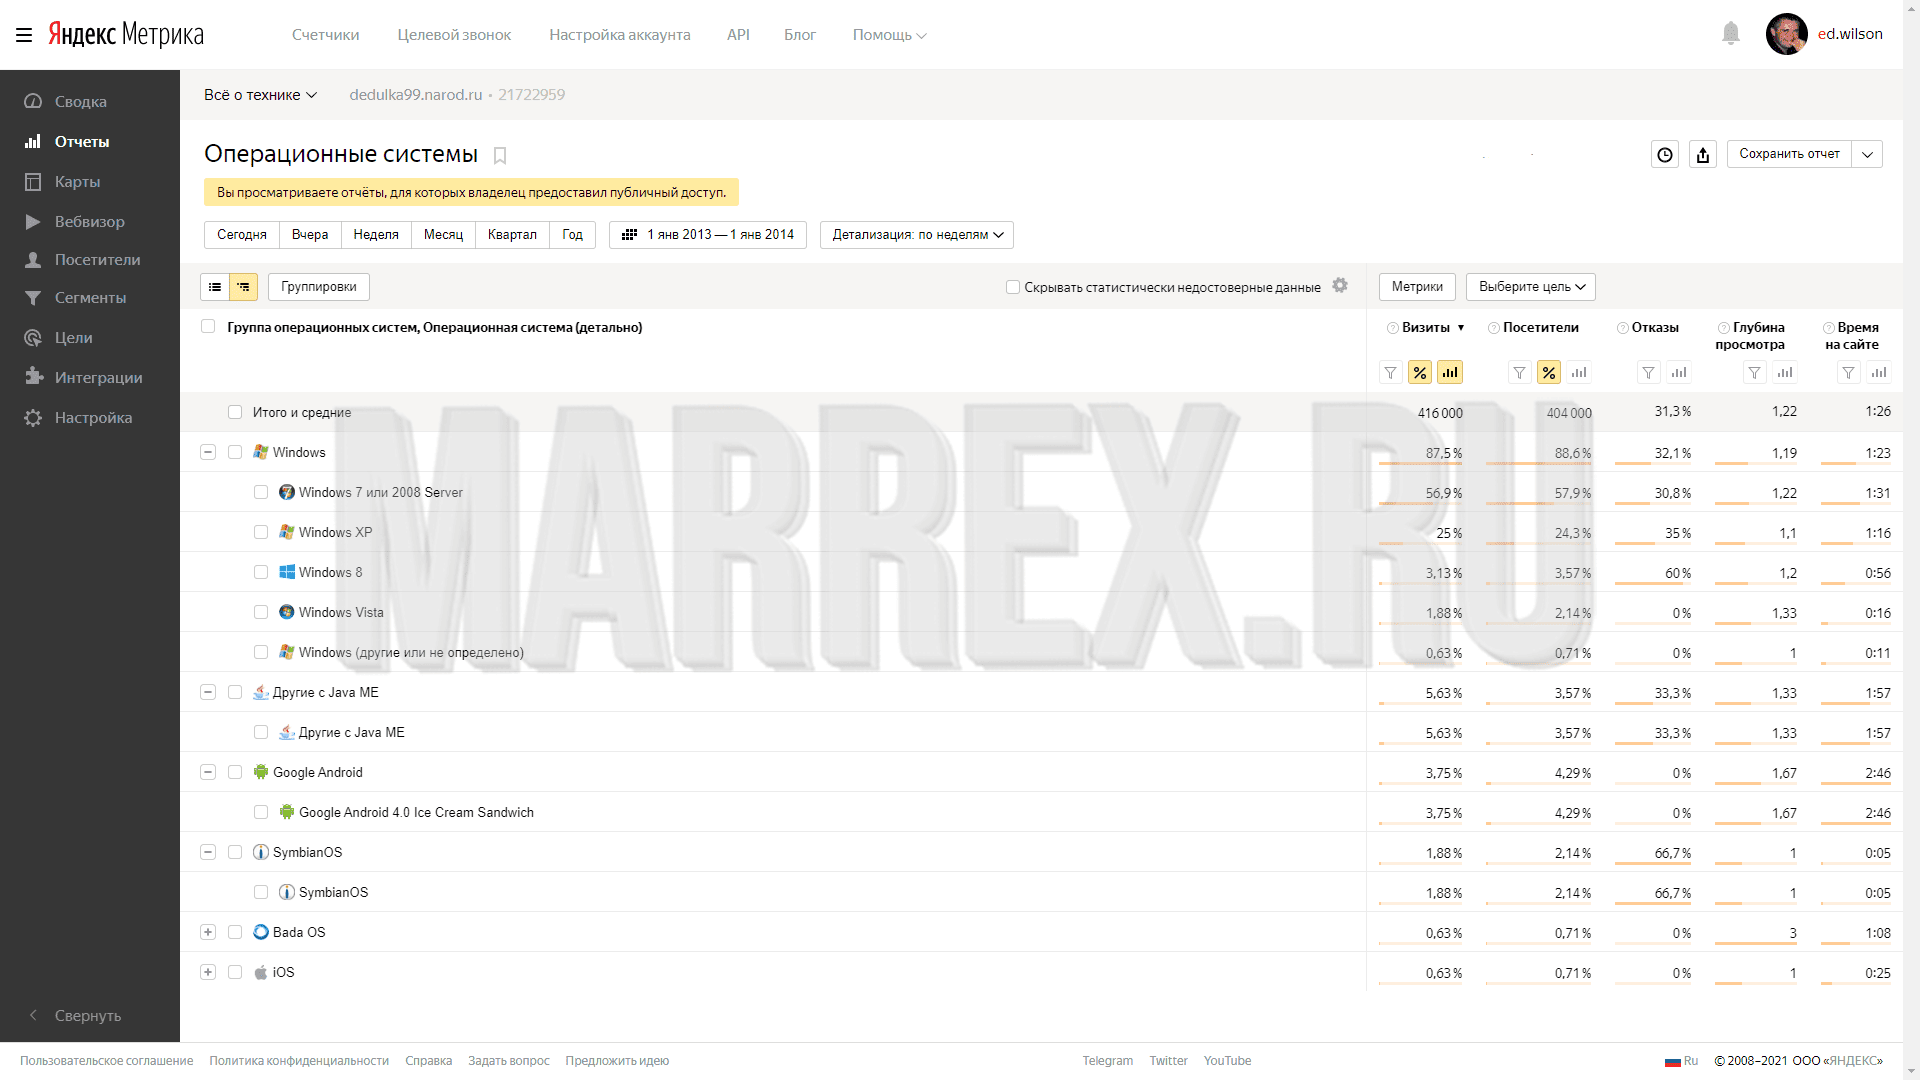The width and height of the screenshot is (1920, 1080).
Task: Switch to tree list view
Action: 244,287
